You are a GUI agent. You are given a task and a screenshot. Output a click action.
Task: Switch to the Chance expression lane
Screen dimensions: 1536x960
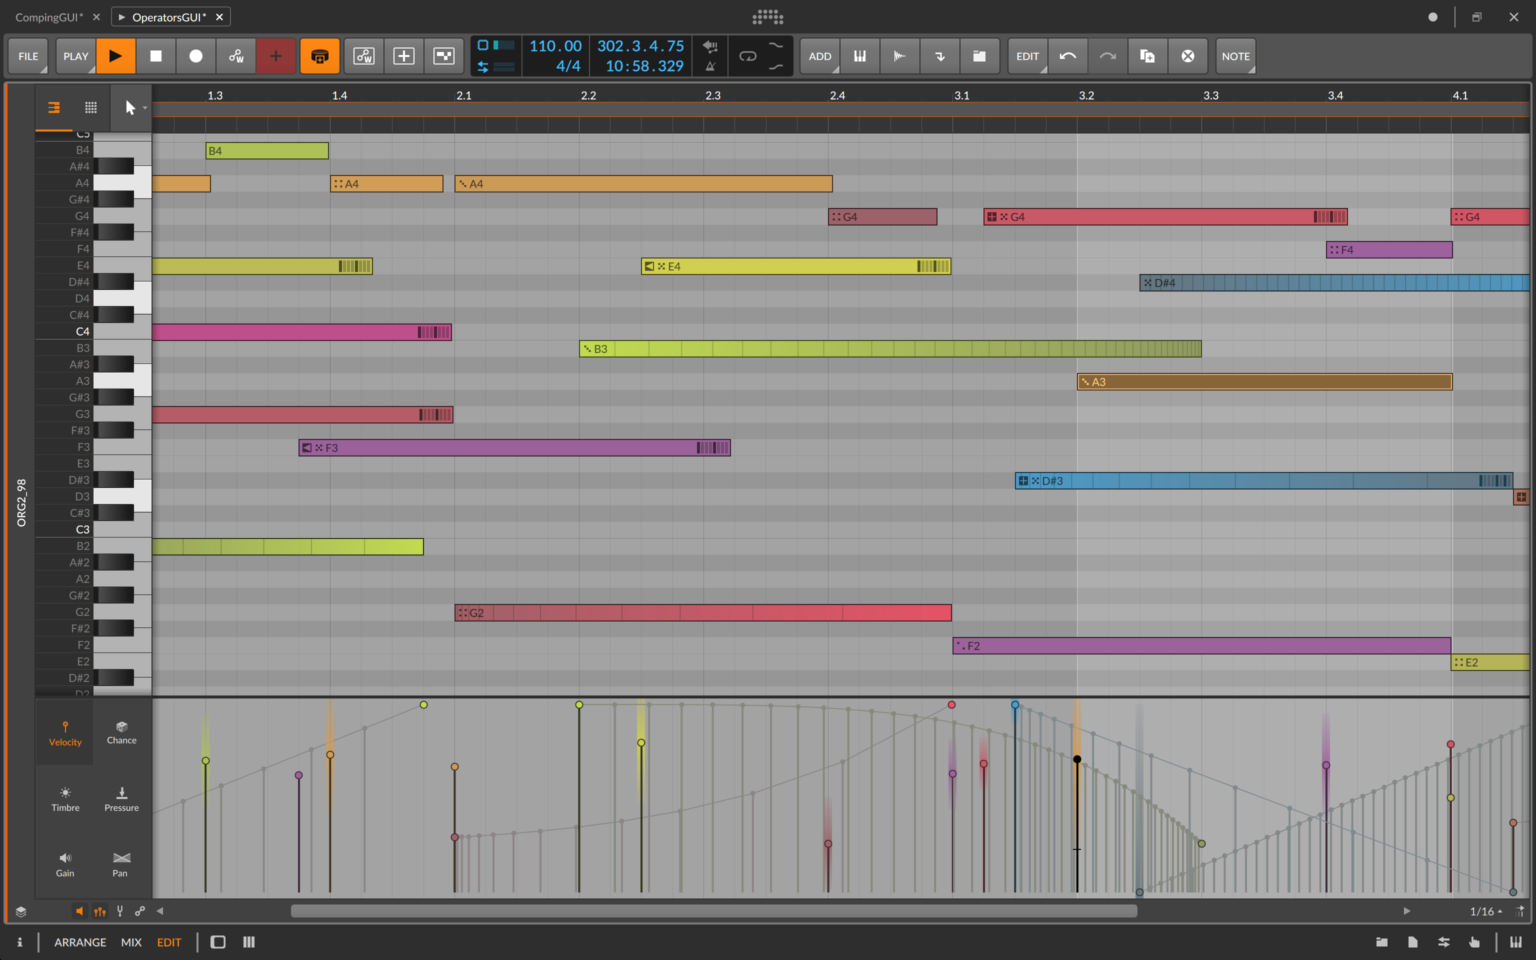[x=121, y=733]
